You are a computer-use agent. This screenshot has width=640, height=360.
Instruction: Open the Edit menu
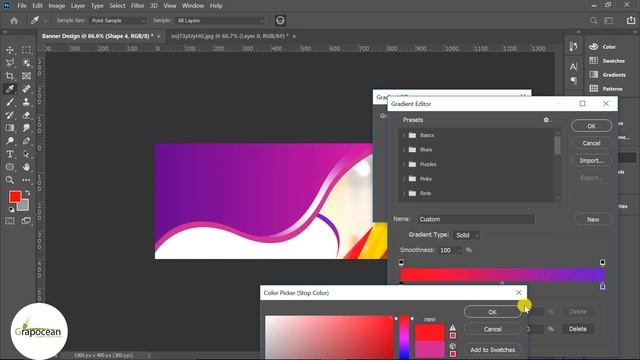tap(37, 6)
